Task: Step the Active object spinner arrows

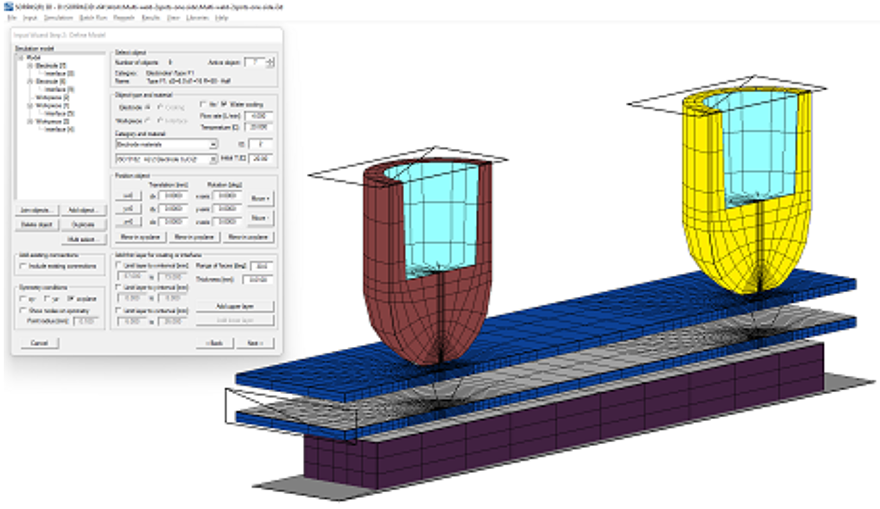Action: 270,61
